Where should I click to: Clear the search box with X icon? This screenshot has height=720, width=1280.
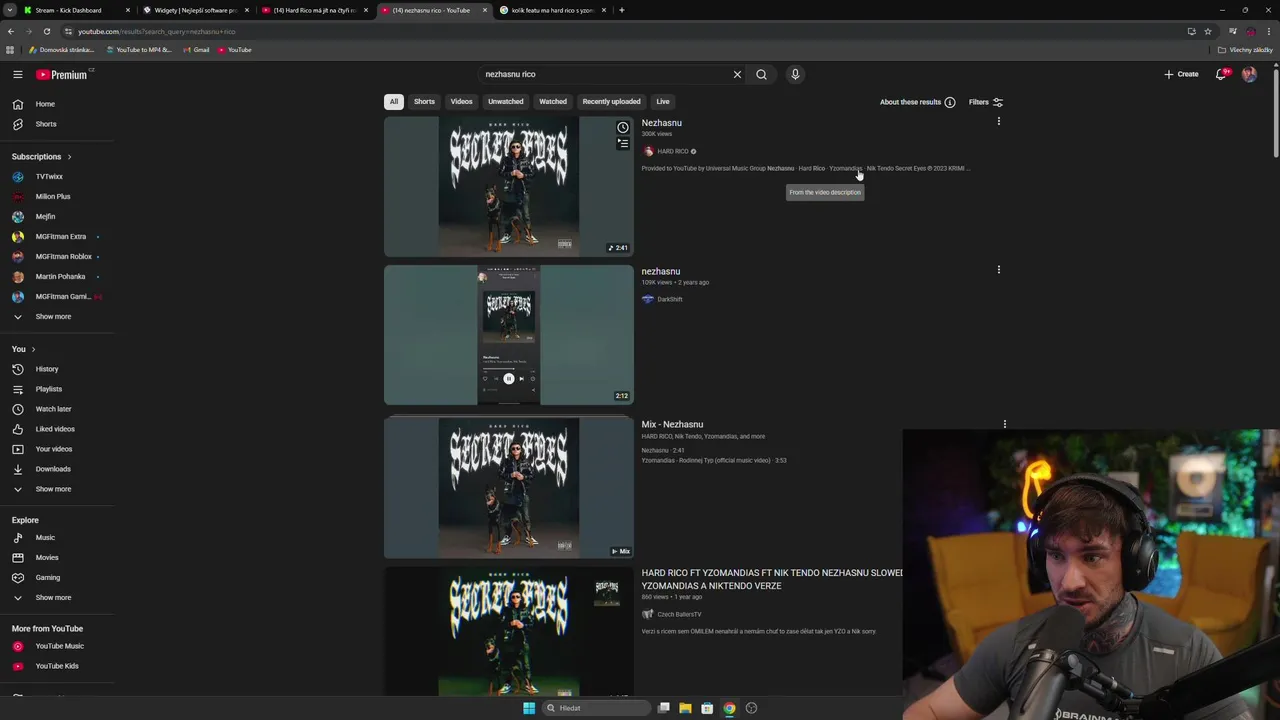pyautogui.click(x=737, y=74)
